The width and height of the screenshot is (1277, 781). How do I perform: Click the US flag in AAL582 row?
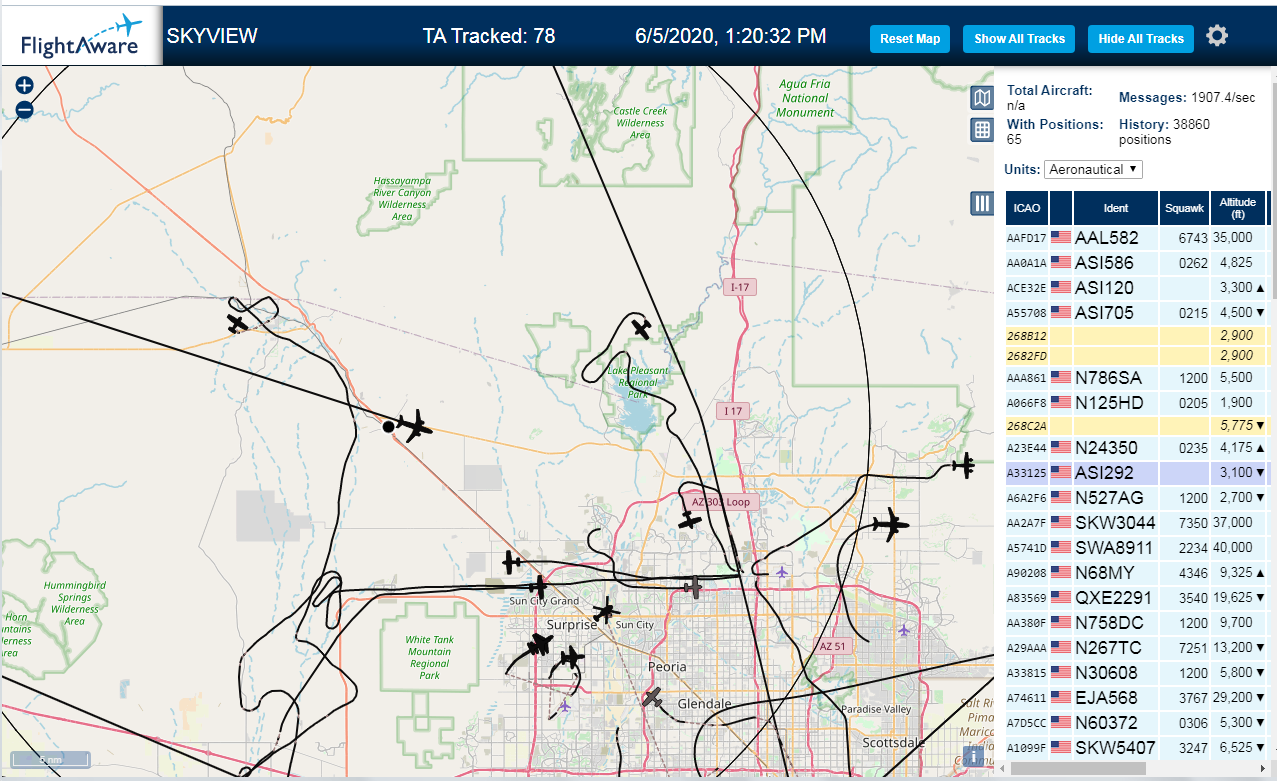click(x=1061, y=238)
